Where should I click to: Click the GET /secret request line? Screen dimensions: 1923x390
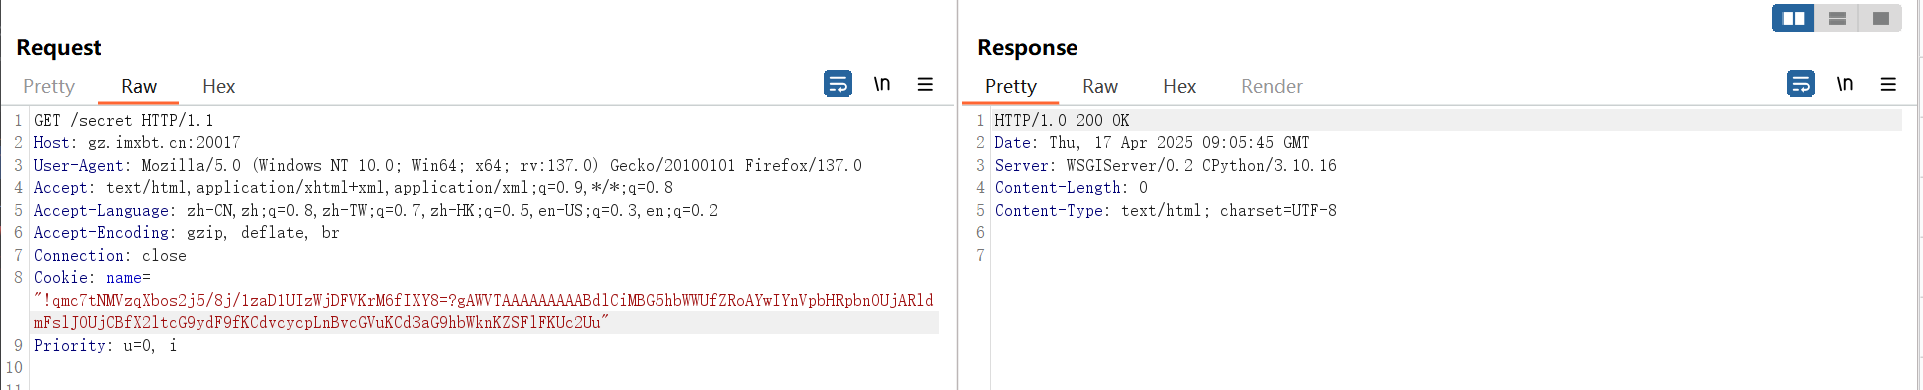point(123,120)
